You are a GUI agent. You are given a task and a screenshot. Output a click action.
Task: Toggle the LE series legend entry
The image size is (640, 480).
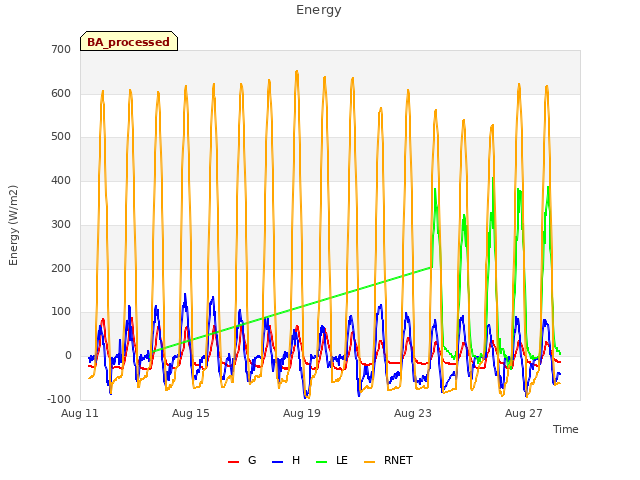point(332,460)
